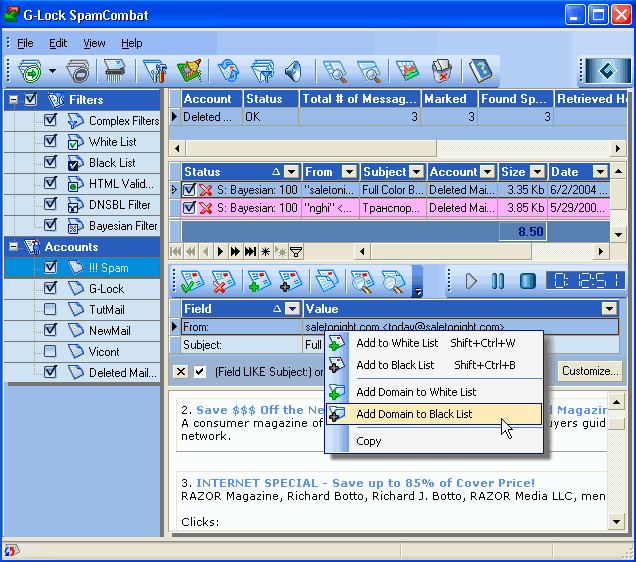Open the statistics chart icon
Screen dimensions: 636x562
coord(407,71)
